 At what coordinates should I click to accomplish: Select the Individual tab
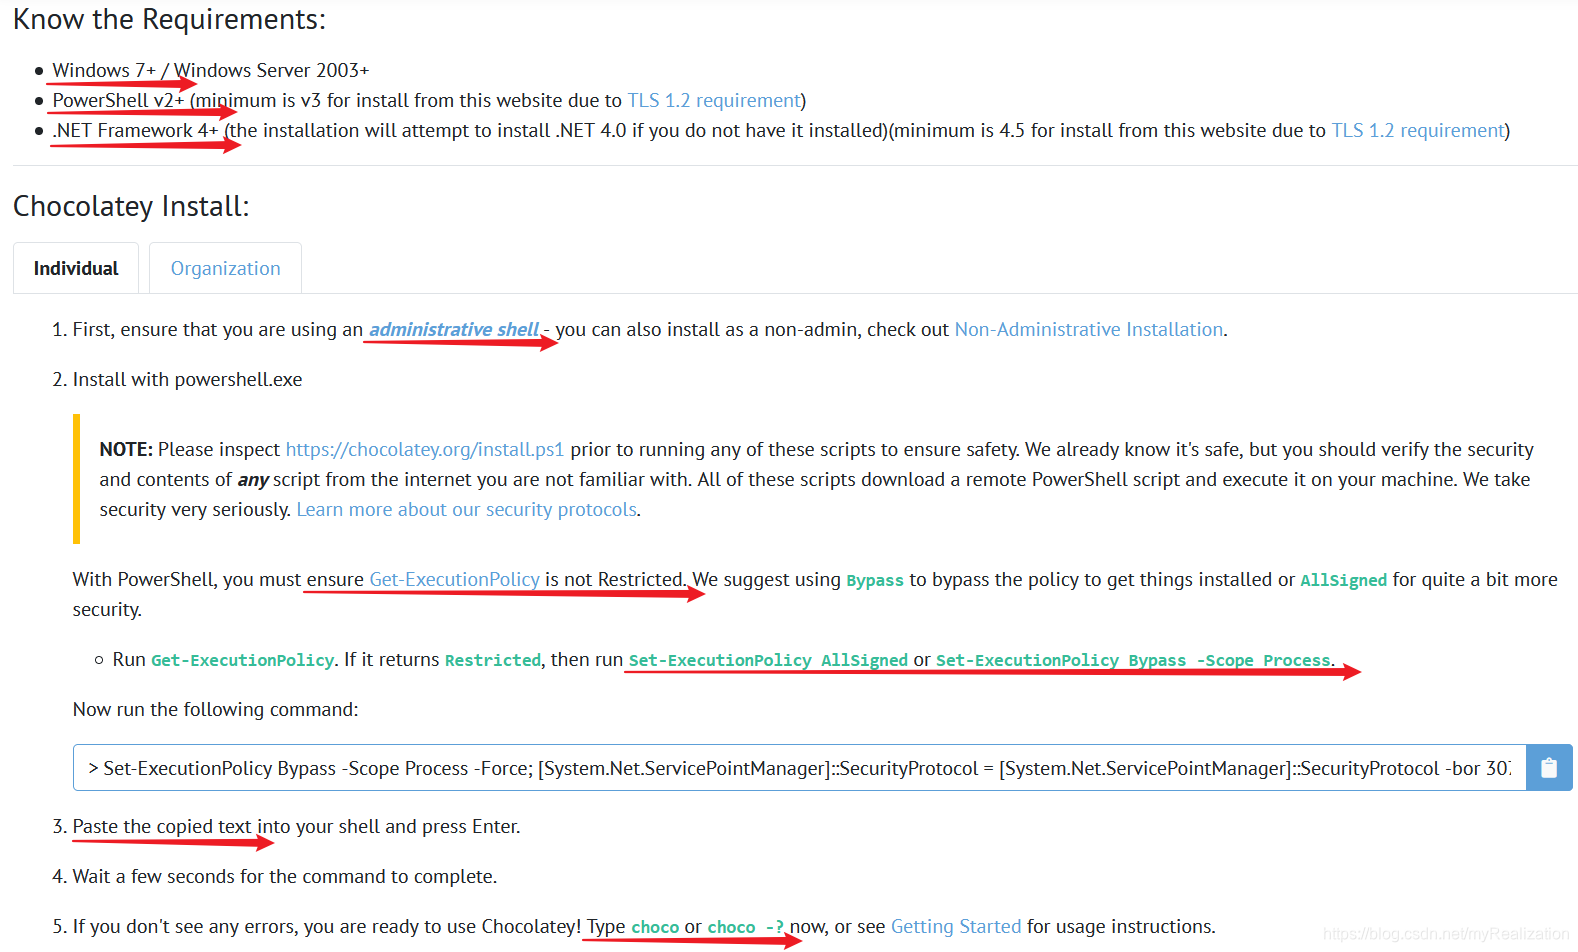point(76,268)
